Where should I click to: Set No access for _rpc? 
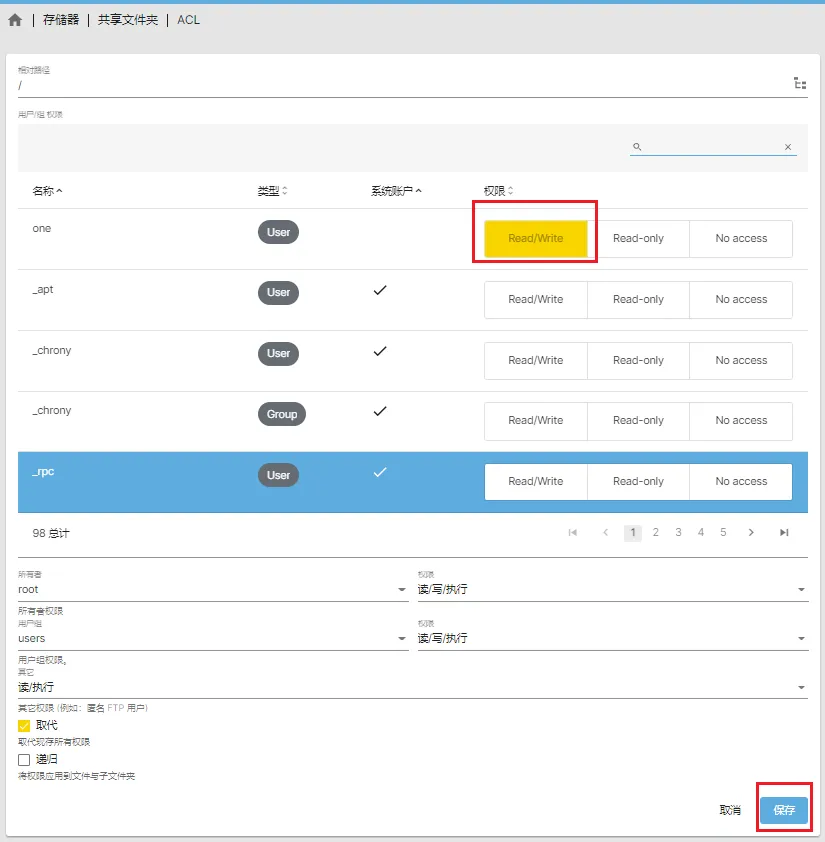(741, 482)
